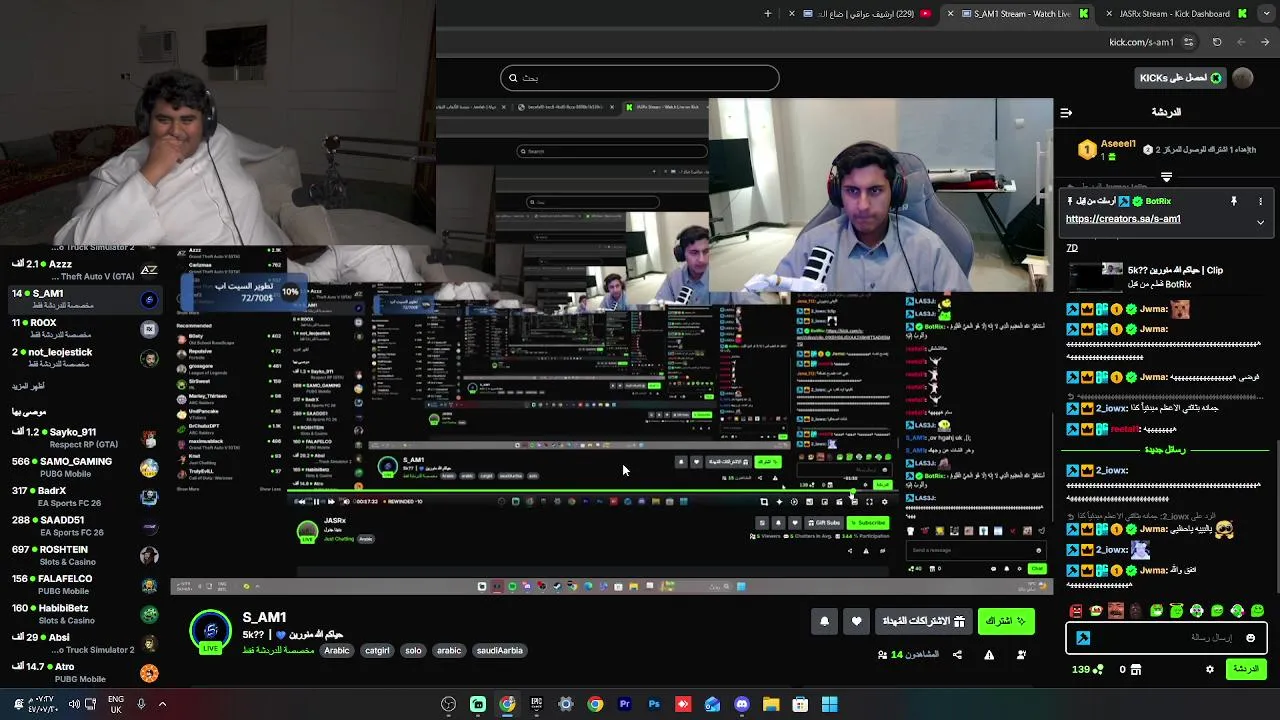
Task: Open SAADD51 recommended channel
Action: coord(85,525)
